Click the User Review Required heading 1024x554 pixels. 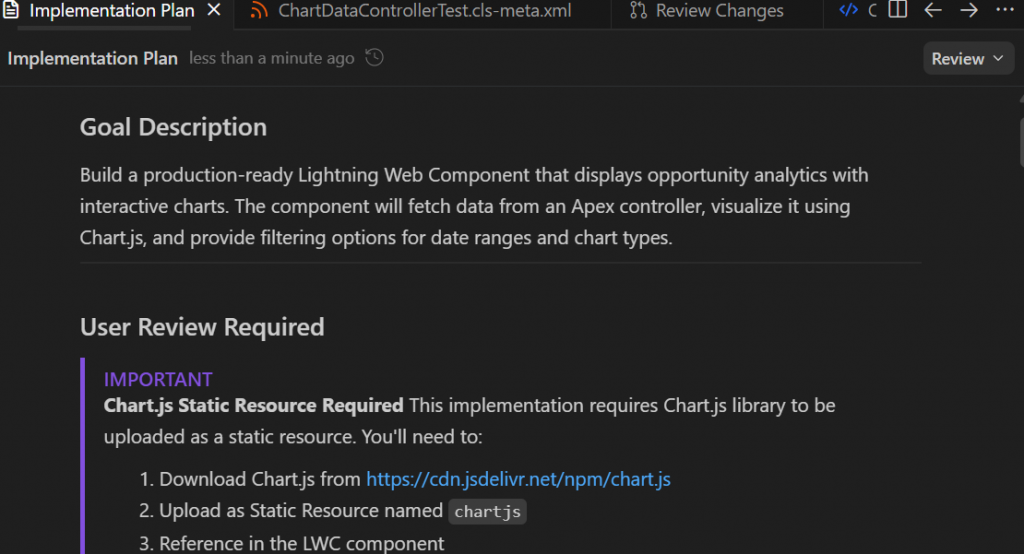tap(202, 327)
